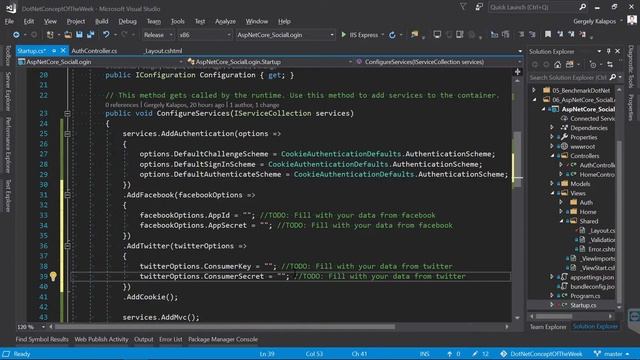The height and width of the screenshot is (360, 640).
Task: Click the Undo arrow icon
Action: (106, 35)
